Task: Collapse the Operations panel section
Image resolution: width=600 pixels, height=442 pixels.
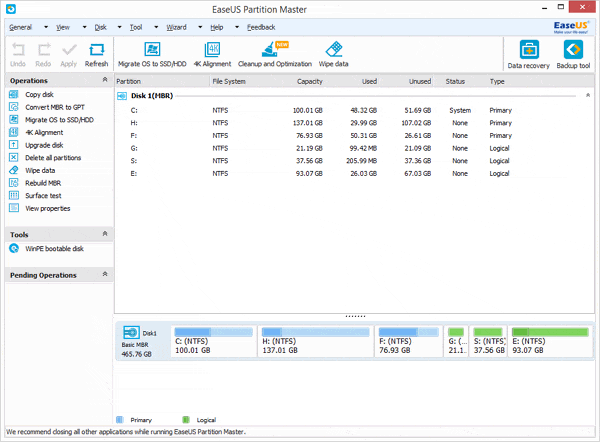Action: tap(105, 80)
